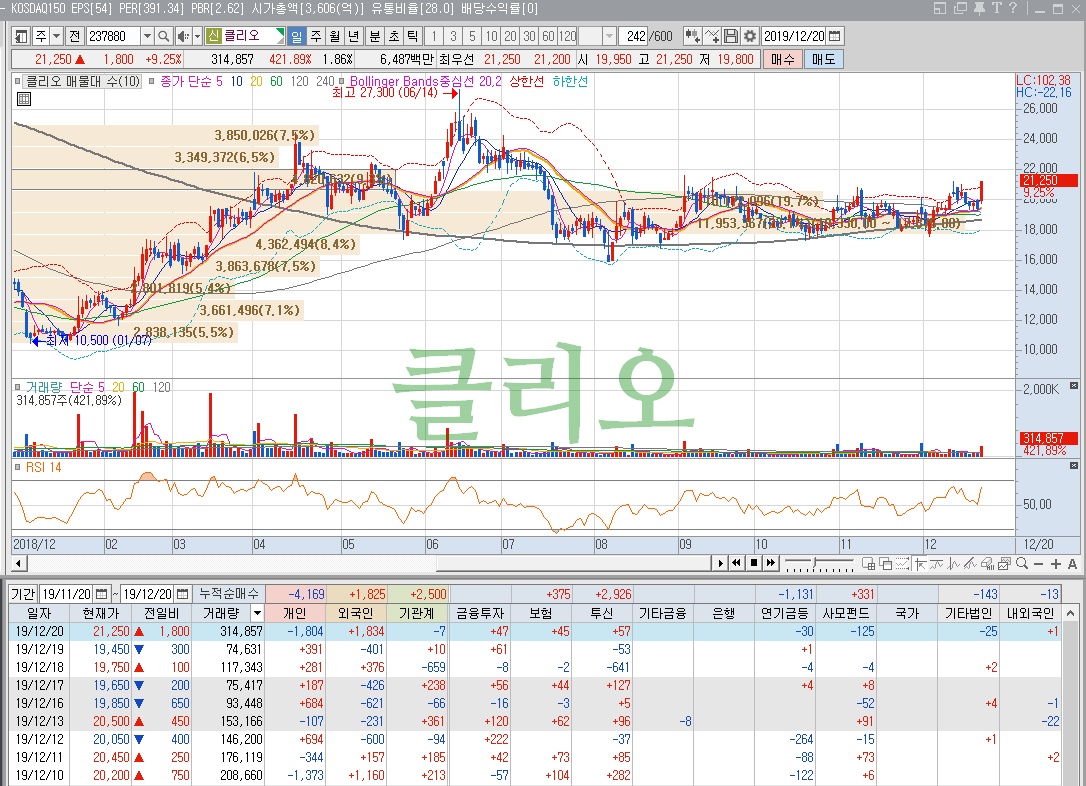
Task: Click the stop button under chart
Action: tap(754, 564)
